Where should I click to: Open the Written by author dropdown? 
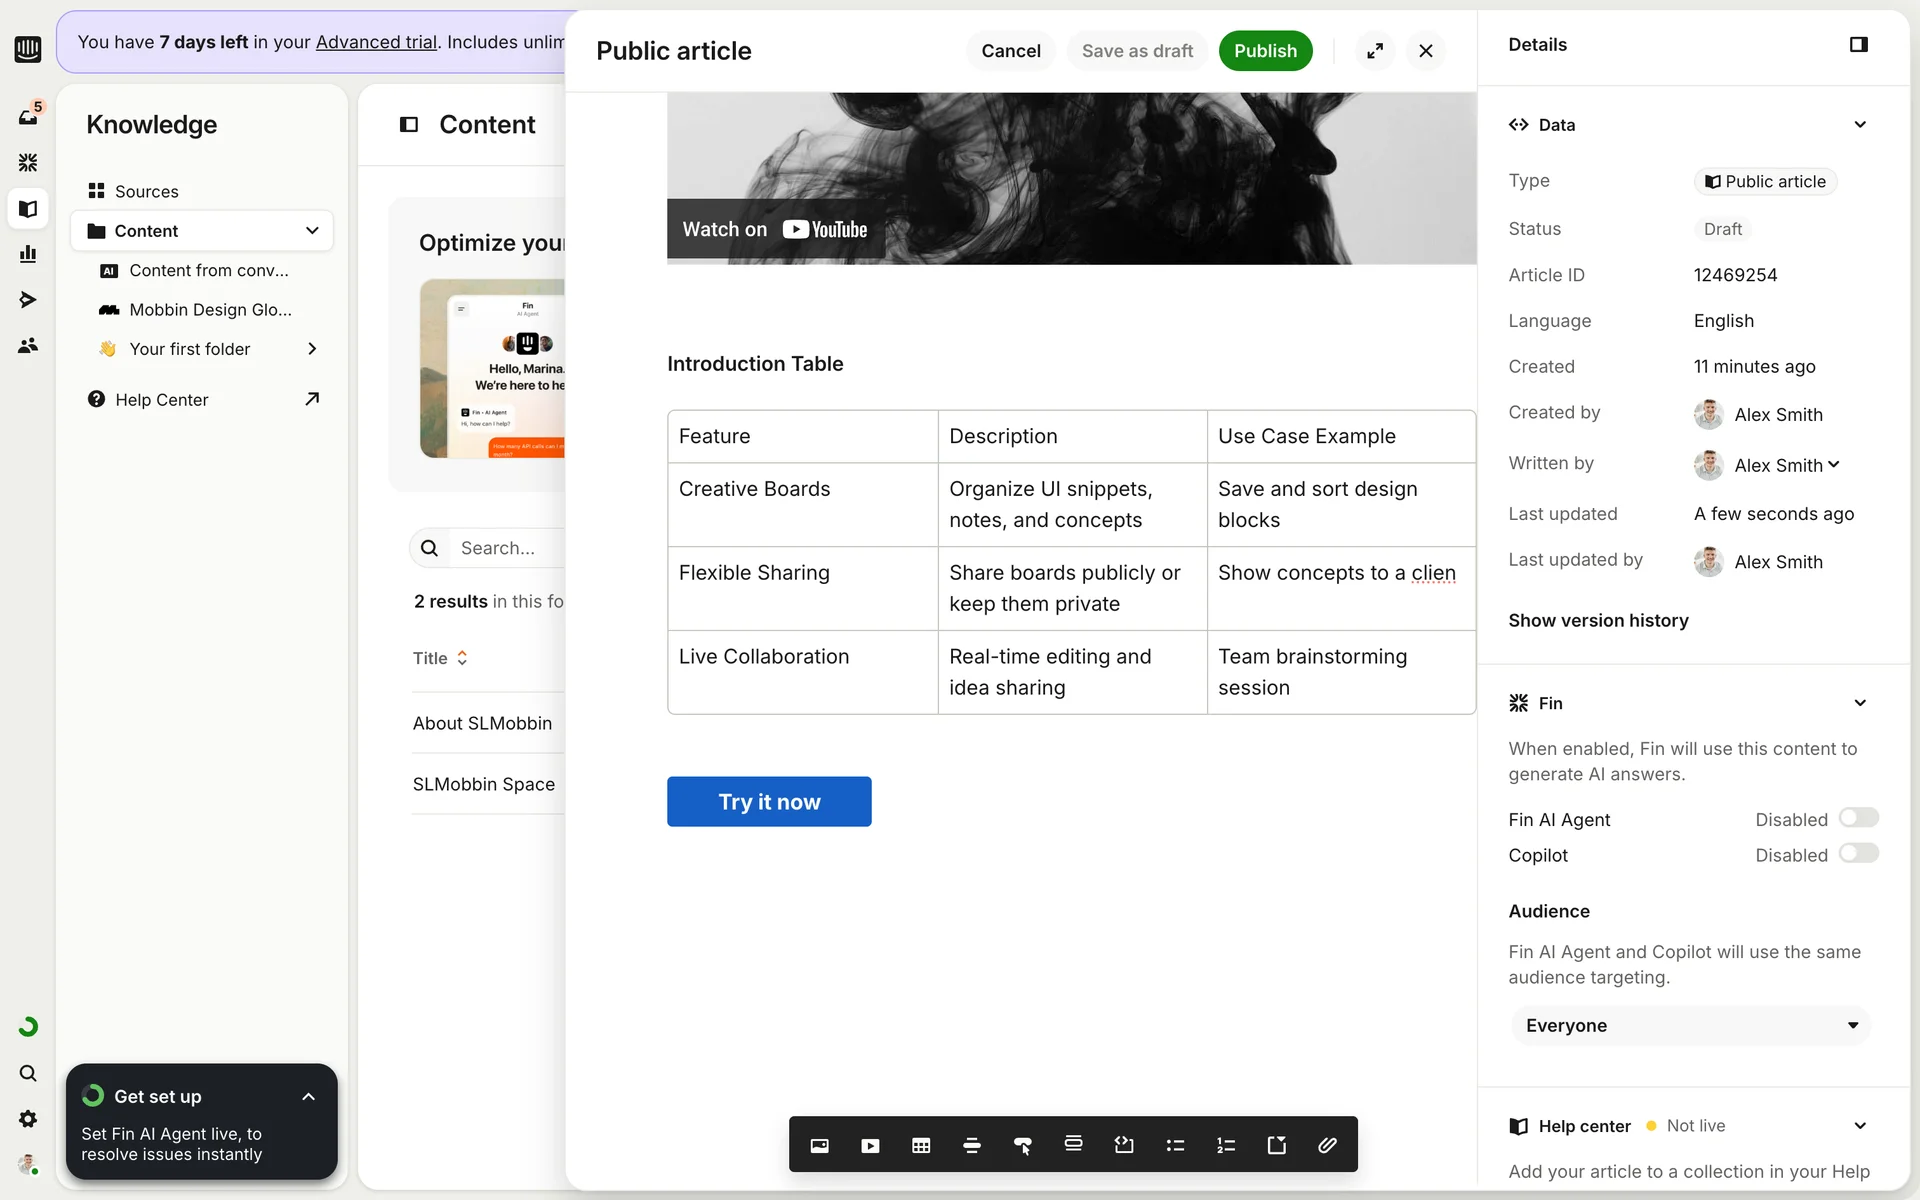(x=1787, y=465)
